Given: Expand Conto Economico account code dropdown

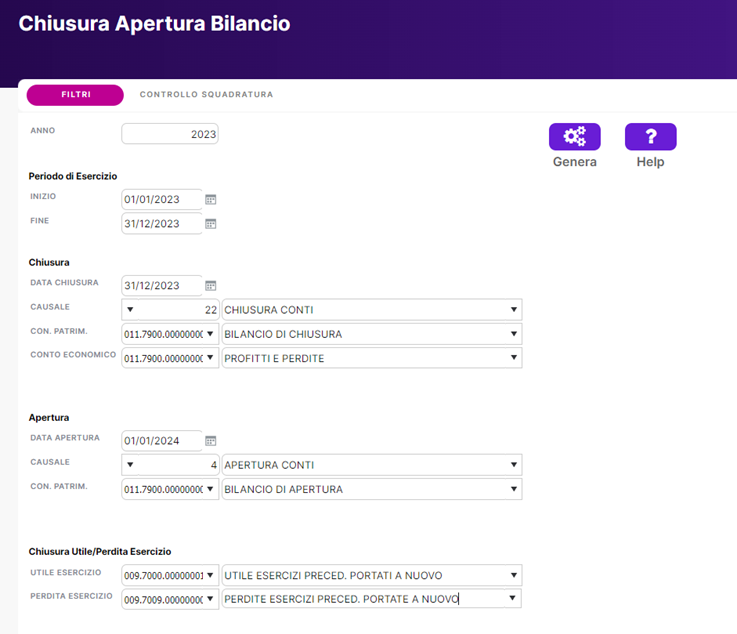Looking at the screenshot, I should 210,358.
